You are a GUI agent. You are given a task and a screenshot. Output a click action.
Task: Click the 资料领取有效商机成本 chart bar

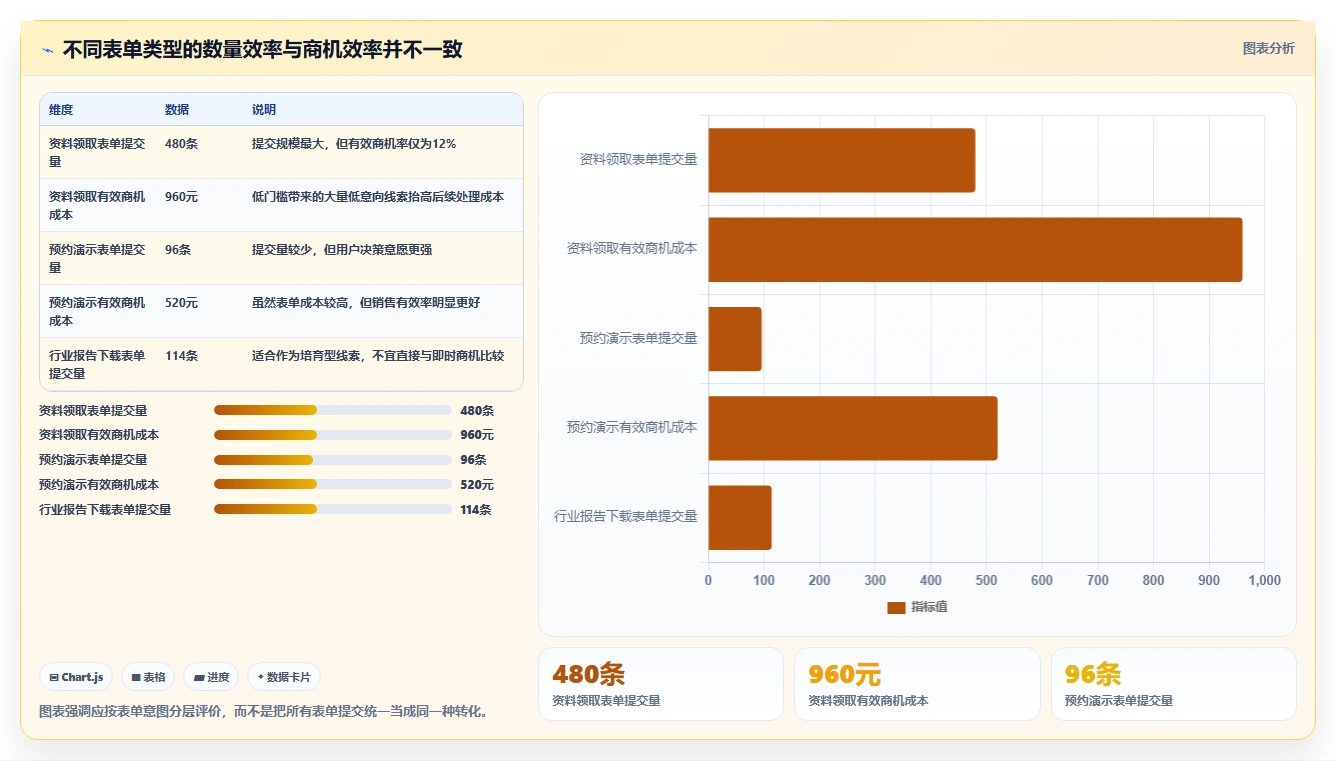[x=975, y=249]
